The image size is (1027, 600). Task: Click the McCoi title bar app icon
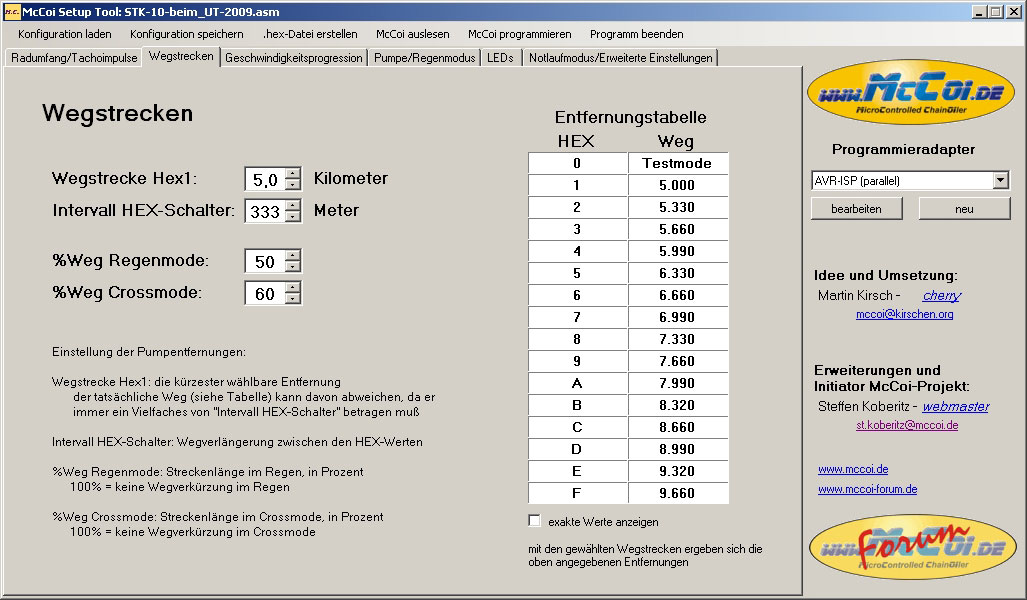coord(11,11)
